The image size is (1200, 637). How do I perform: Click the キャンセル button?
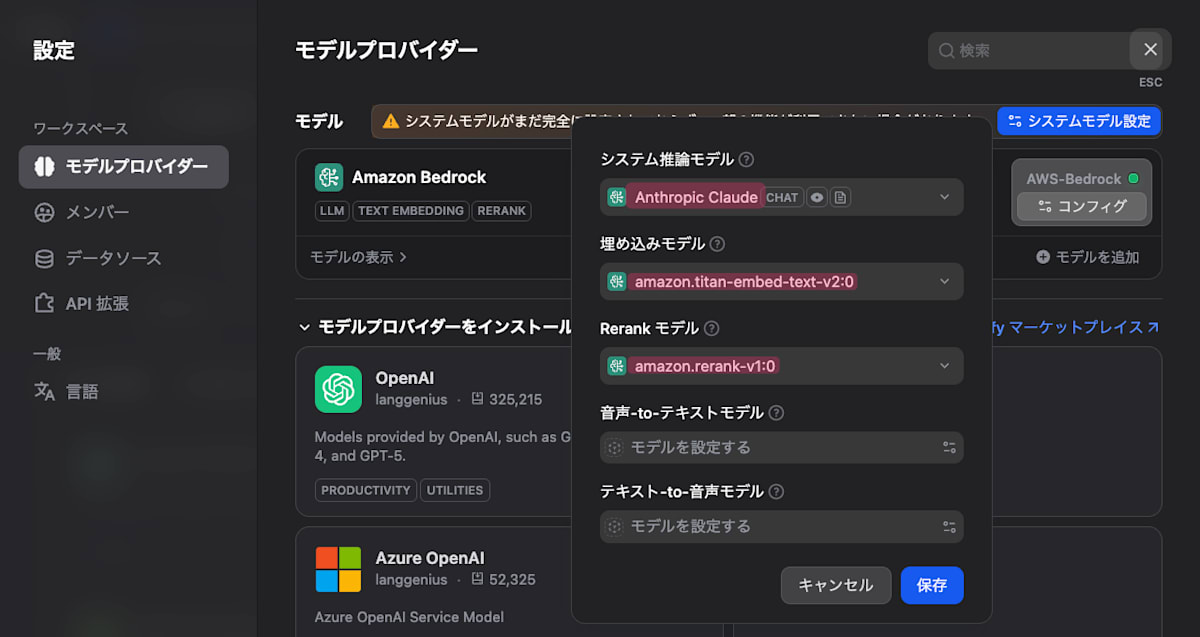tap(835, 585)
